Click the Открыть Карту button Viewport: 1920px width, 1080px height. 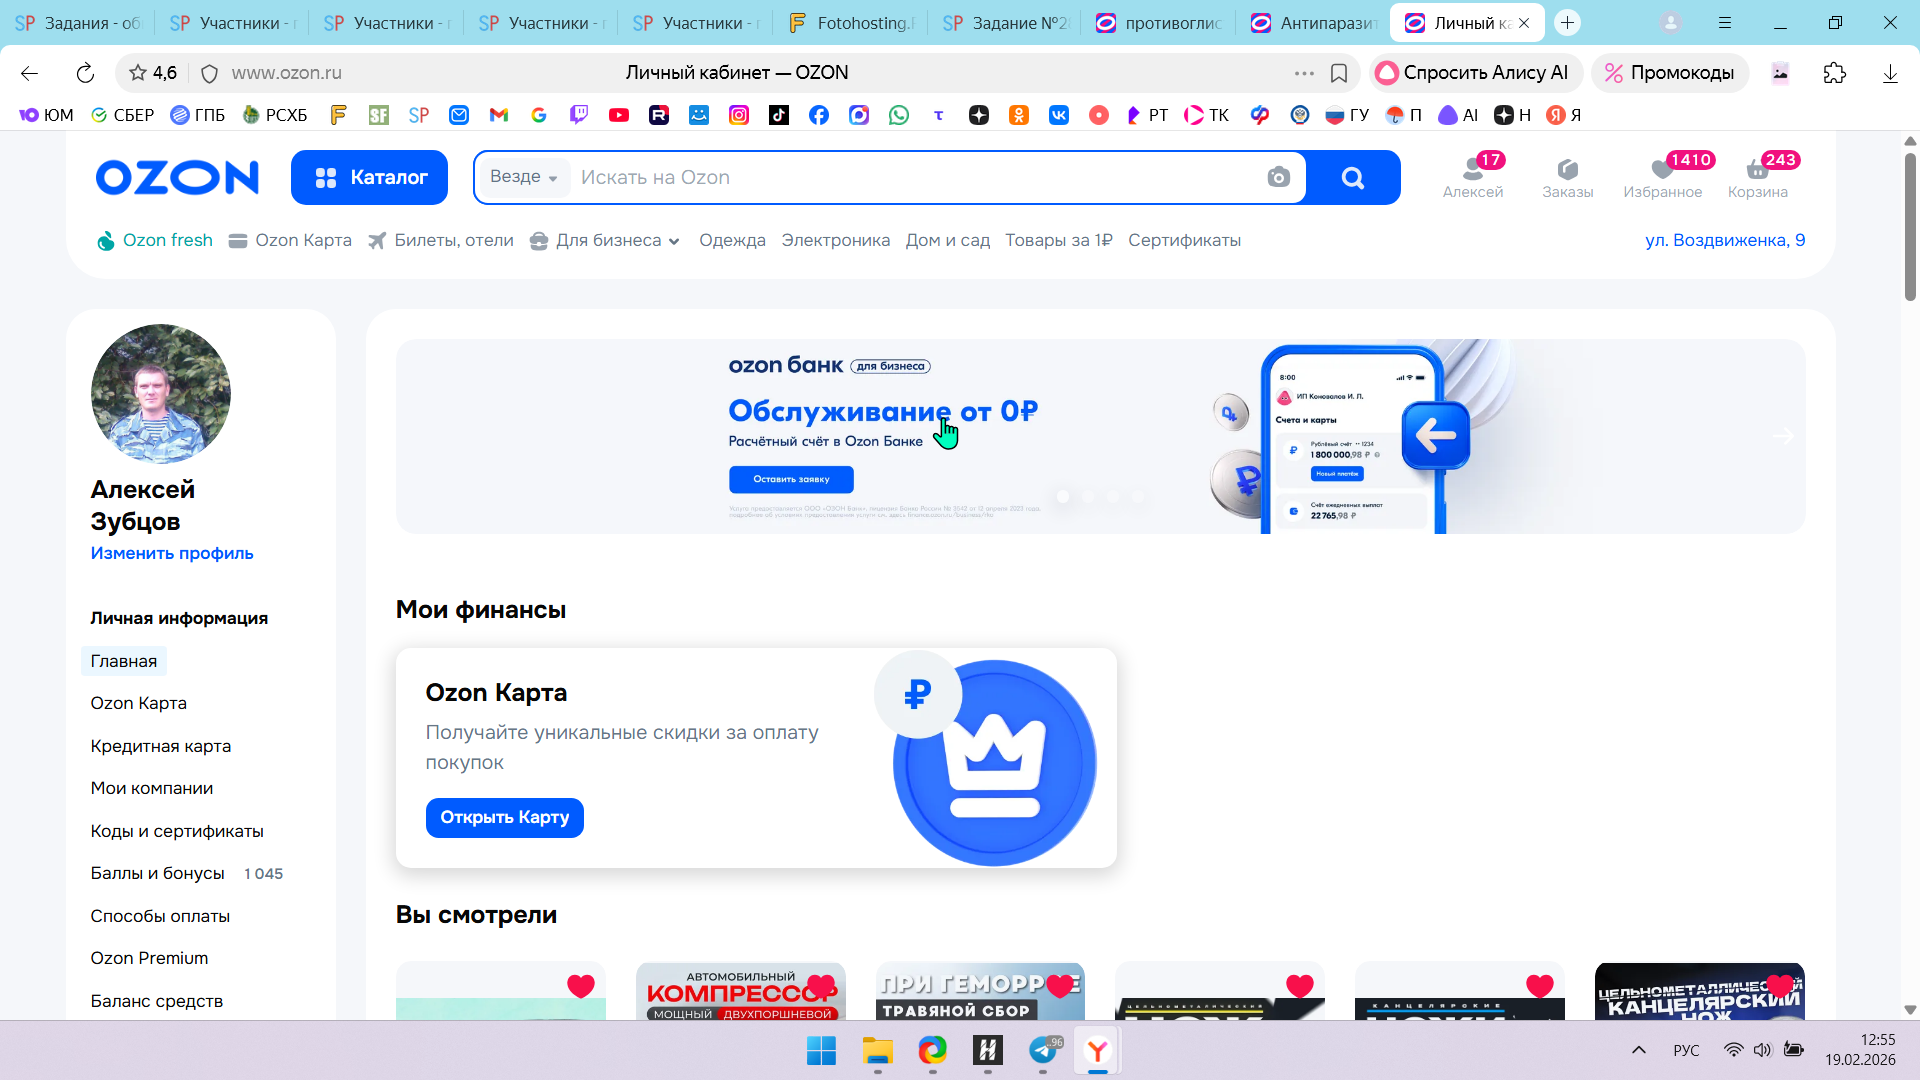click(x=504, y=817)
